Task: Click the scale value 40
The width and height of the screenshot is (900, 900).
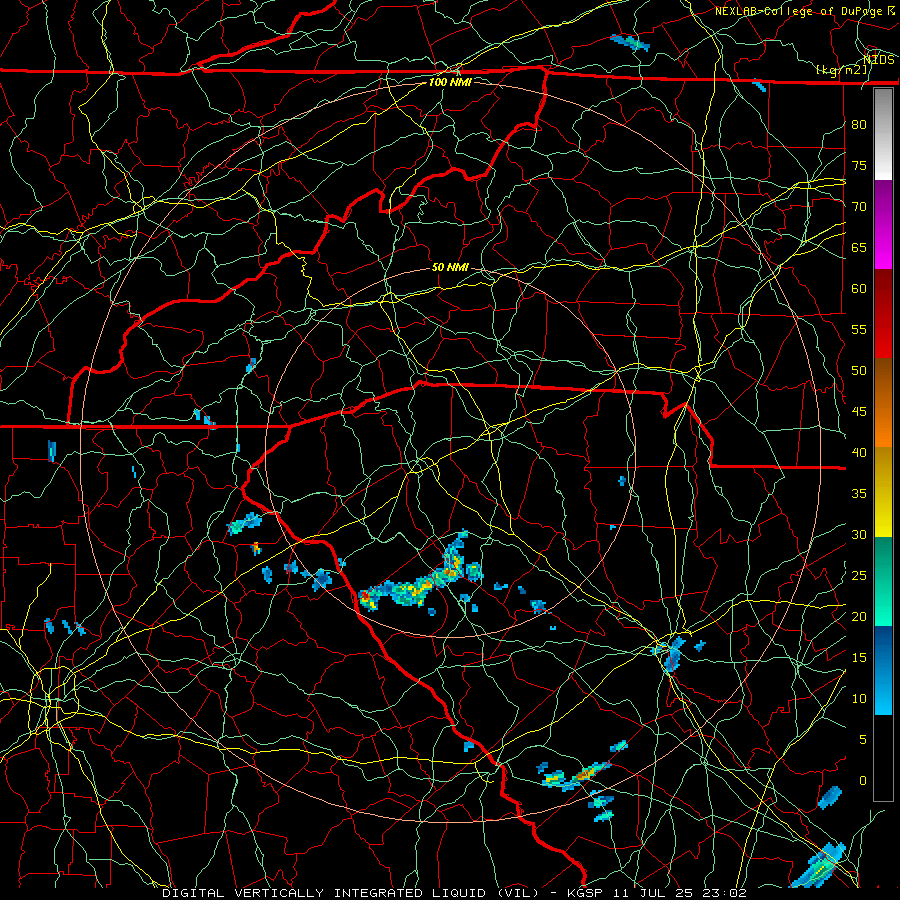Action: (x=859, y=452)
